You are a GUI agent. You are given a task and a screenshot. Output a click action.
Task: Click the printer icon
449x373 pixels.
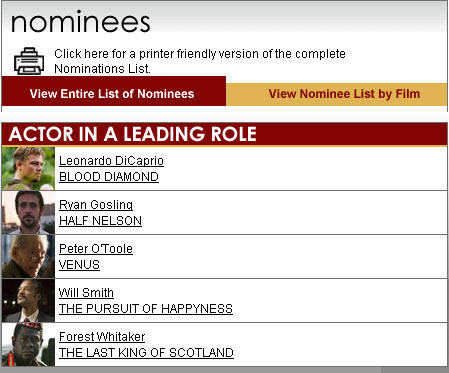[x=29, y=61]
